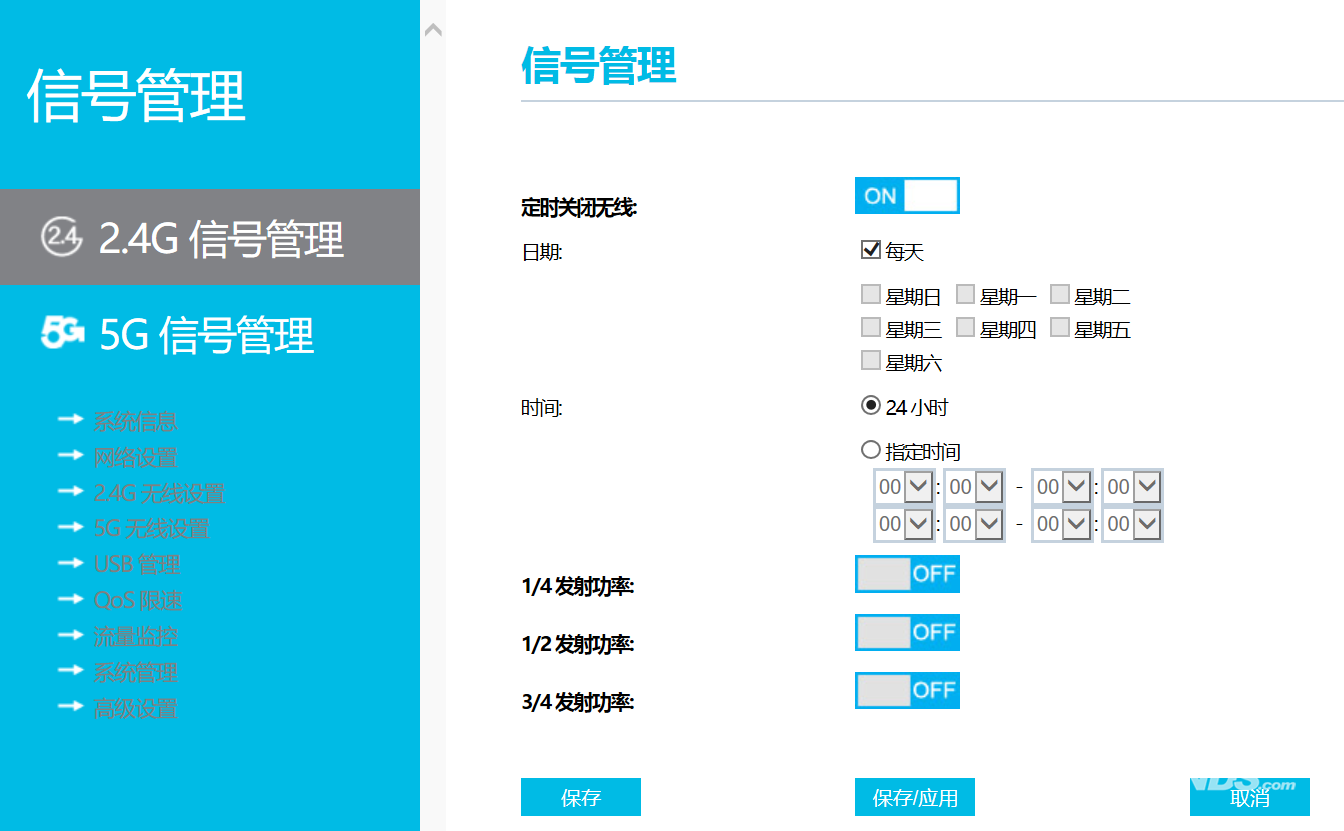Switch to 5G 信号管理 sidebar tab
Image resolution: width=1344 pixels, height=831 pixels.
click(x=210, y=334)
